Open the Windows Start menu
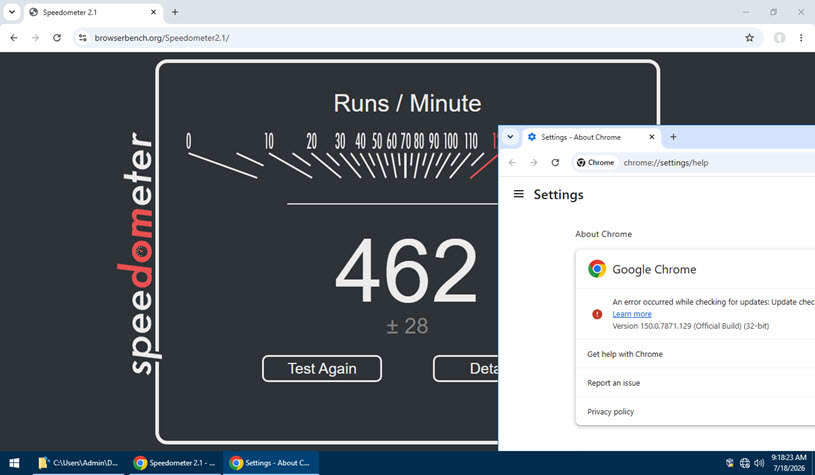This screenshot has width=815, height=475. 14,463
